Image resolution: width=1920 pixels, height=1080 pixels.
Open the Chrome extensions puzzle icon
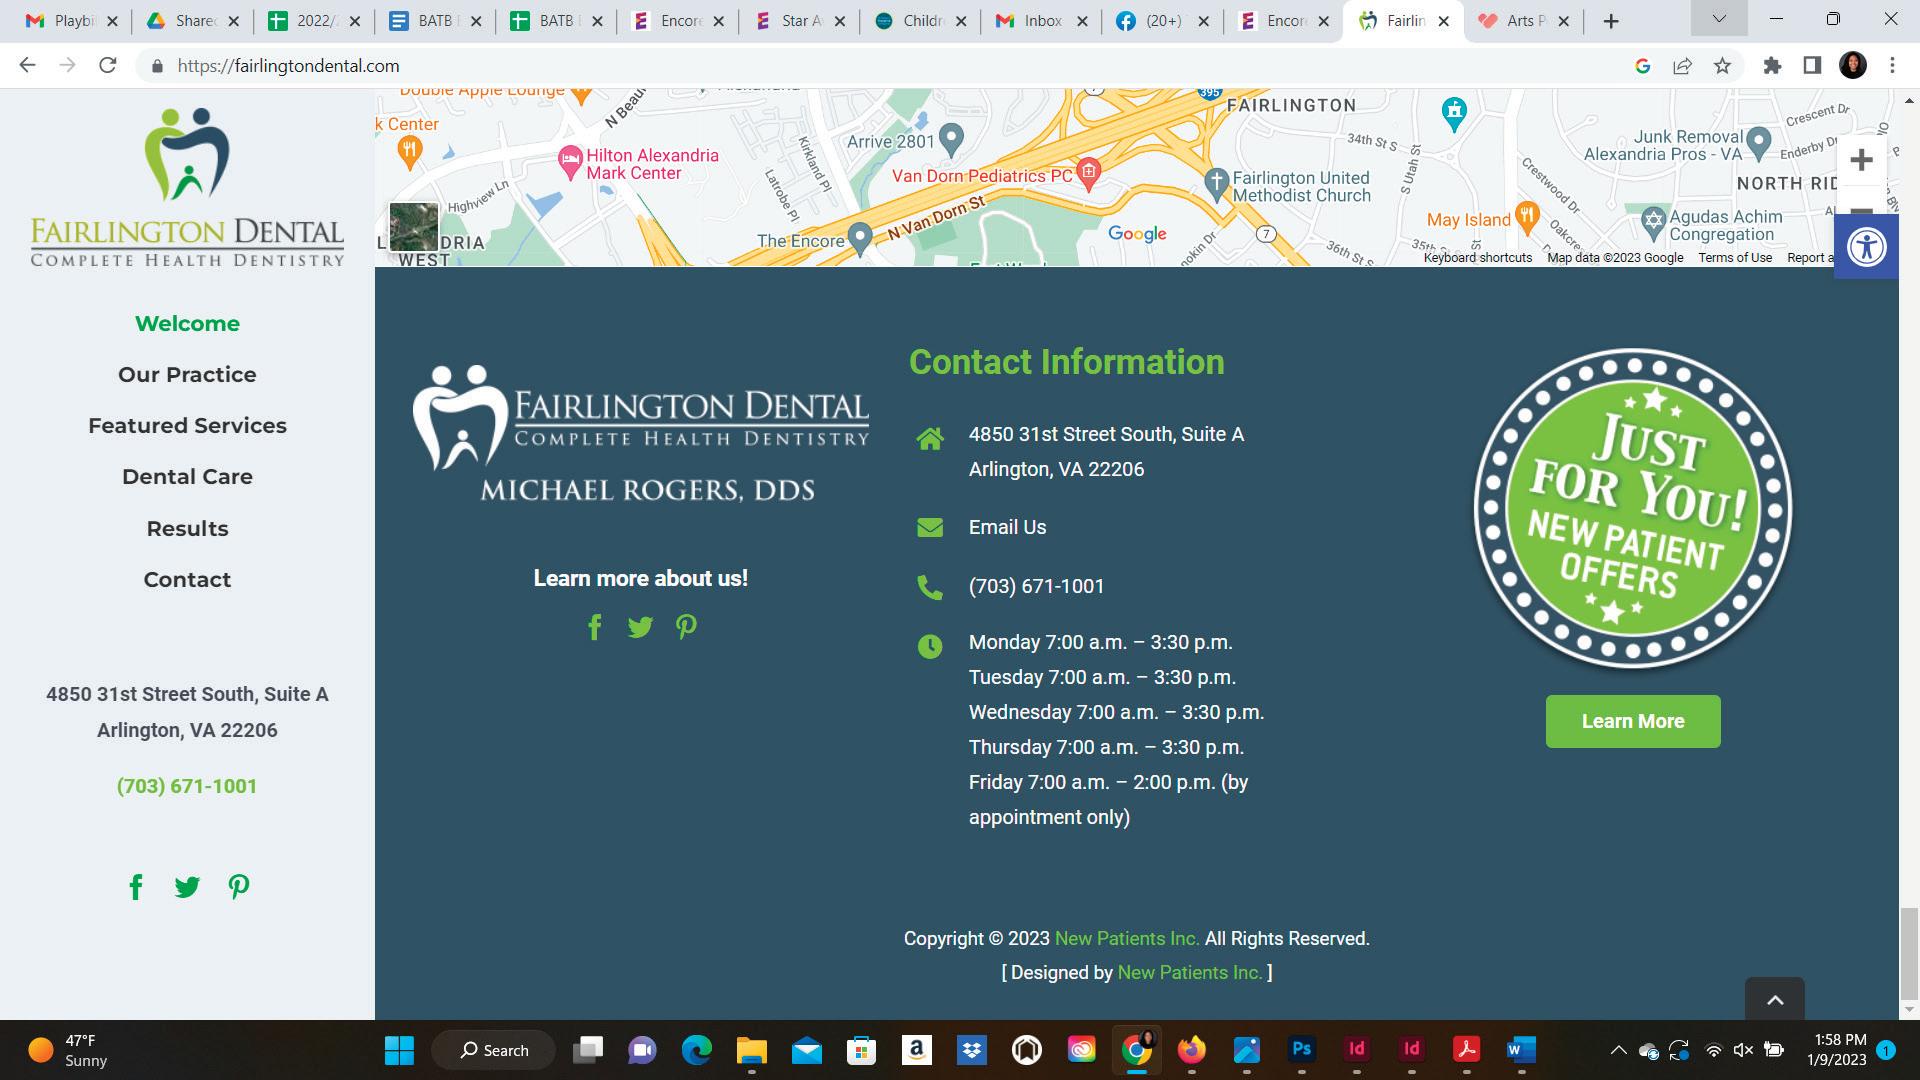click(x=1772, y=66)
